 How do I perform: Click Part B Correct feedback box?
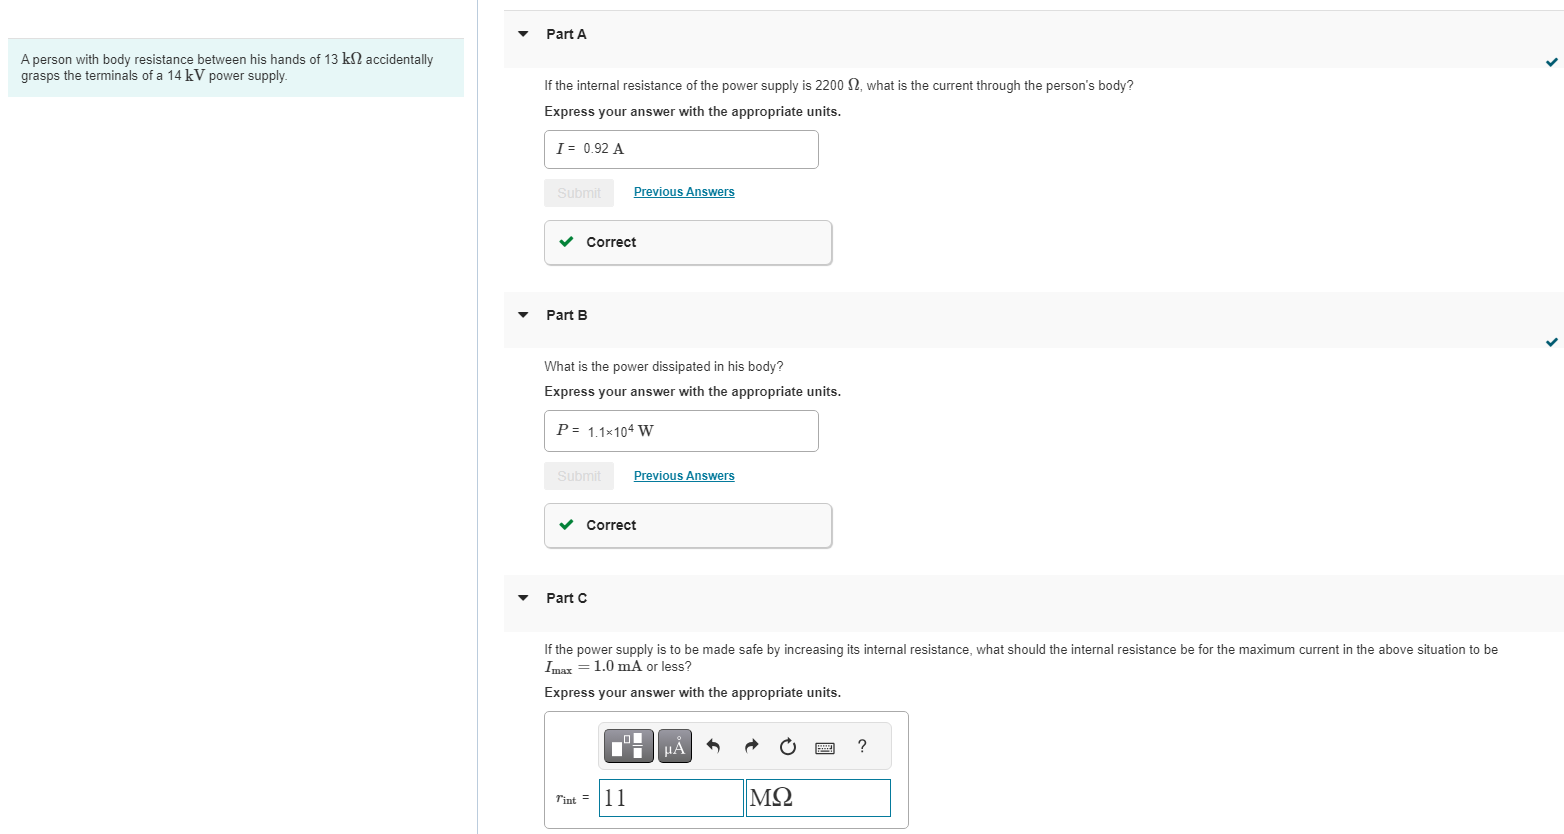click(x=688, y=525)
